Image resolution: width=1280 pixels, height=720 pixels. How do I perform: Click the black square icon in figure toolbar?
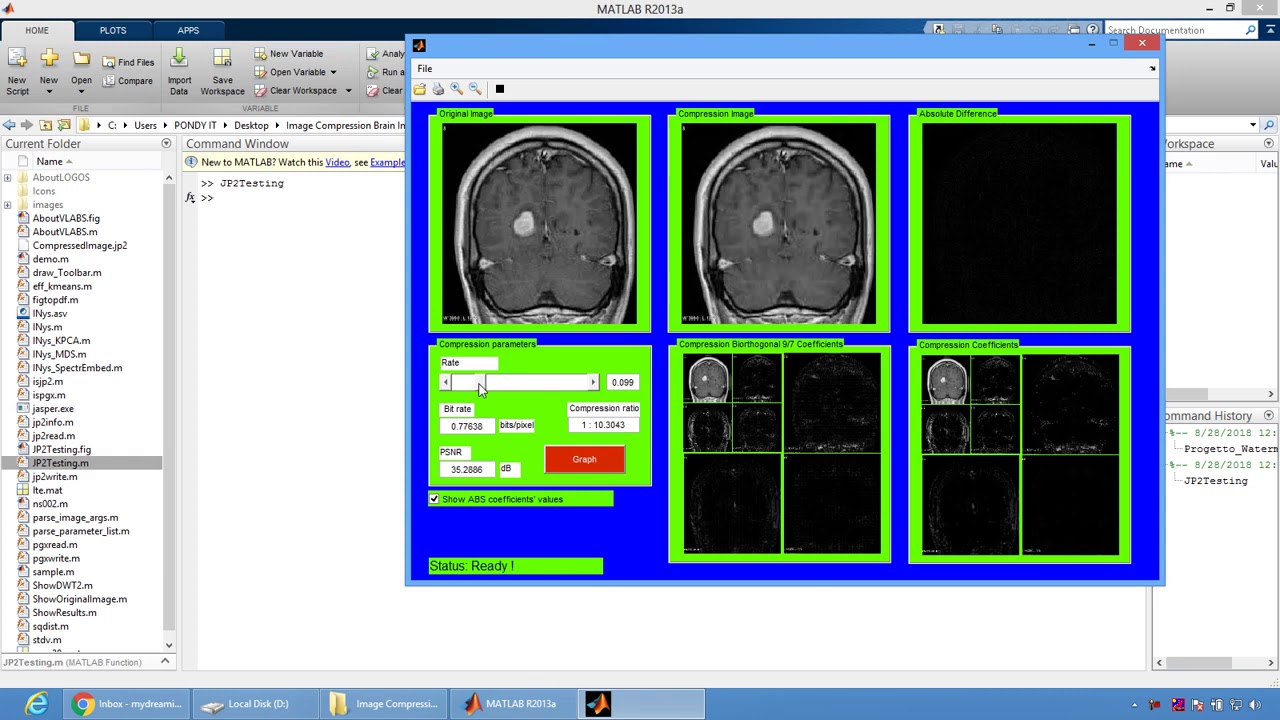point(500,90)
